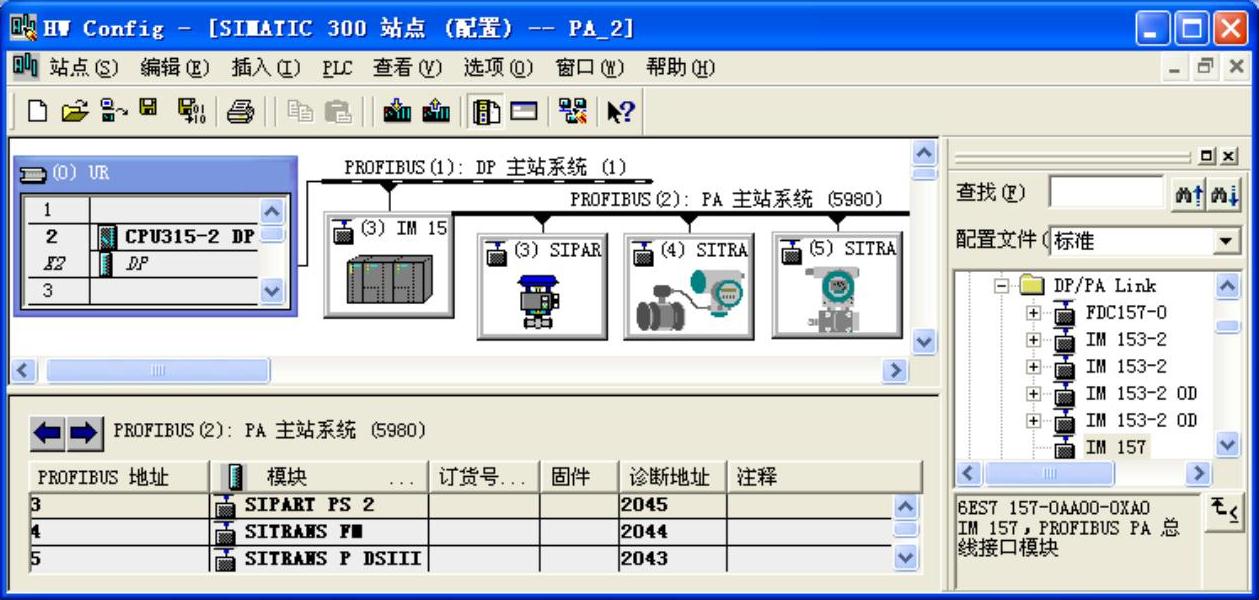Open the 编辑(E) menu
The width and height of the screenshot is (1259, 600).
[x=175, y=67]
